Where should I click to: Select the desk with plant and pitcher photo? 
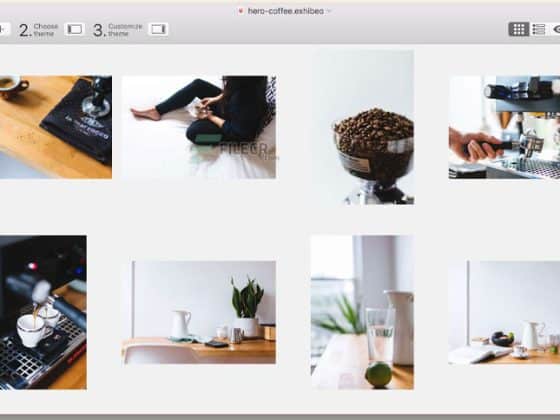point(199,312)
